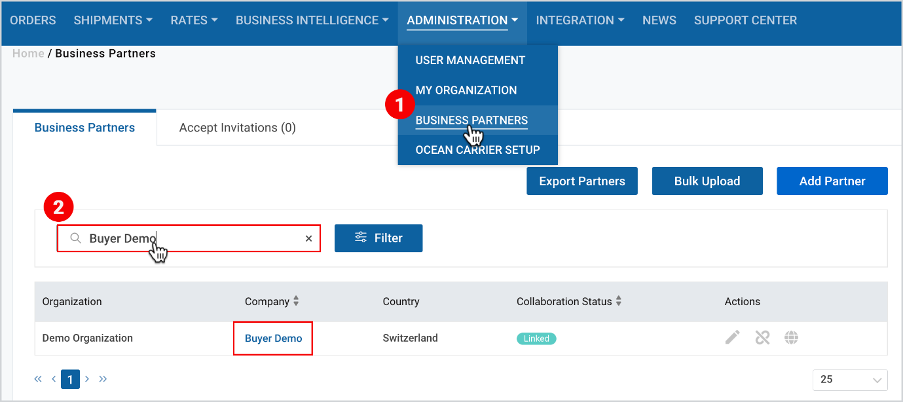Viewport: 904px width, 402px height.
Task: Go to Orders in the top navigation
Action: click(x=33, y=20)
